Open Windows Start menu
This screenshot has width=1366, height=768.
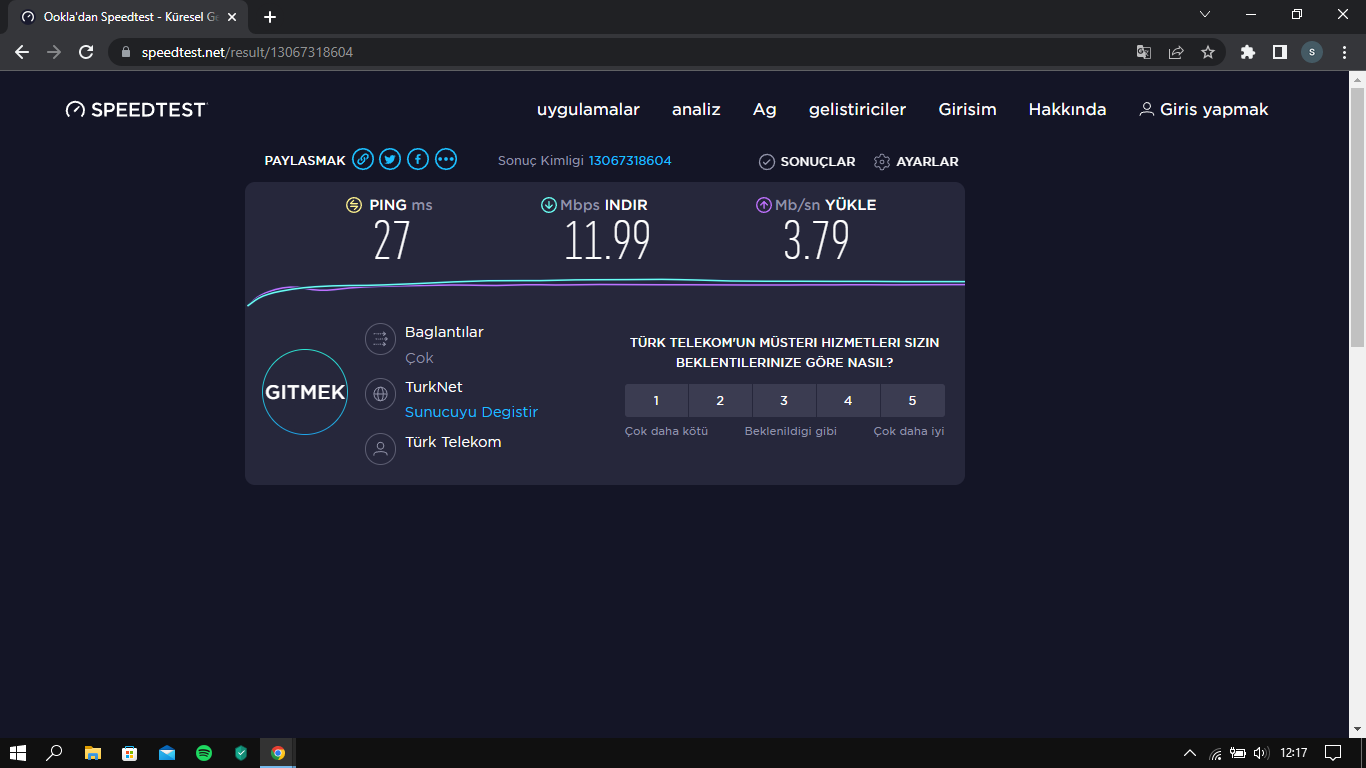click(18, 753)
